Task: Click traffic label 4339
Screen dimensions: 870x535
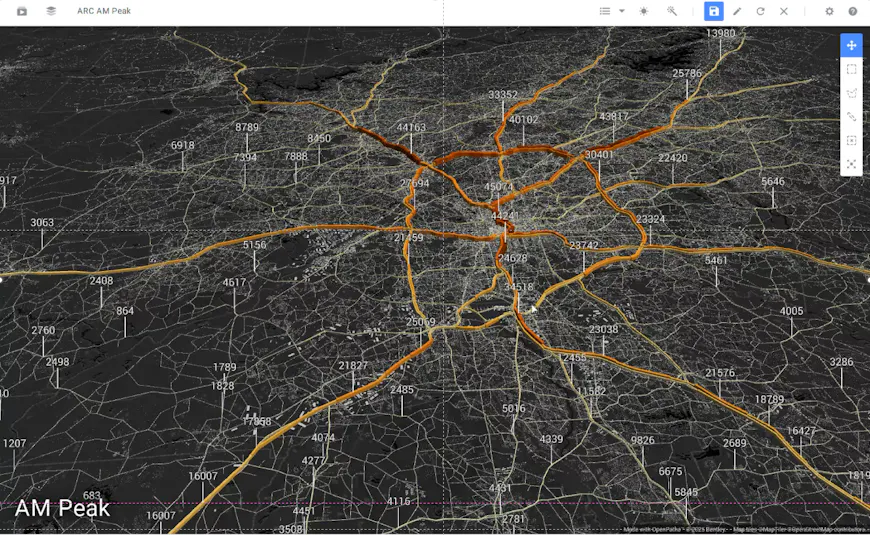Action: (551, 440)
